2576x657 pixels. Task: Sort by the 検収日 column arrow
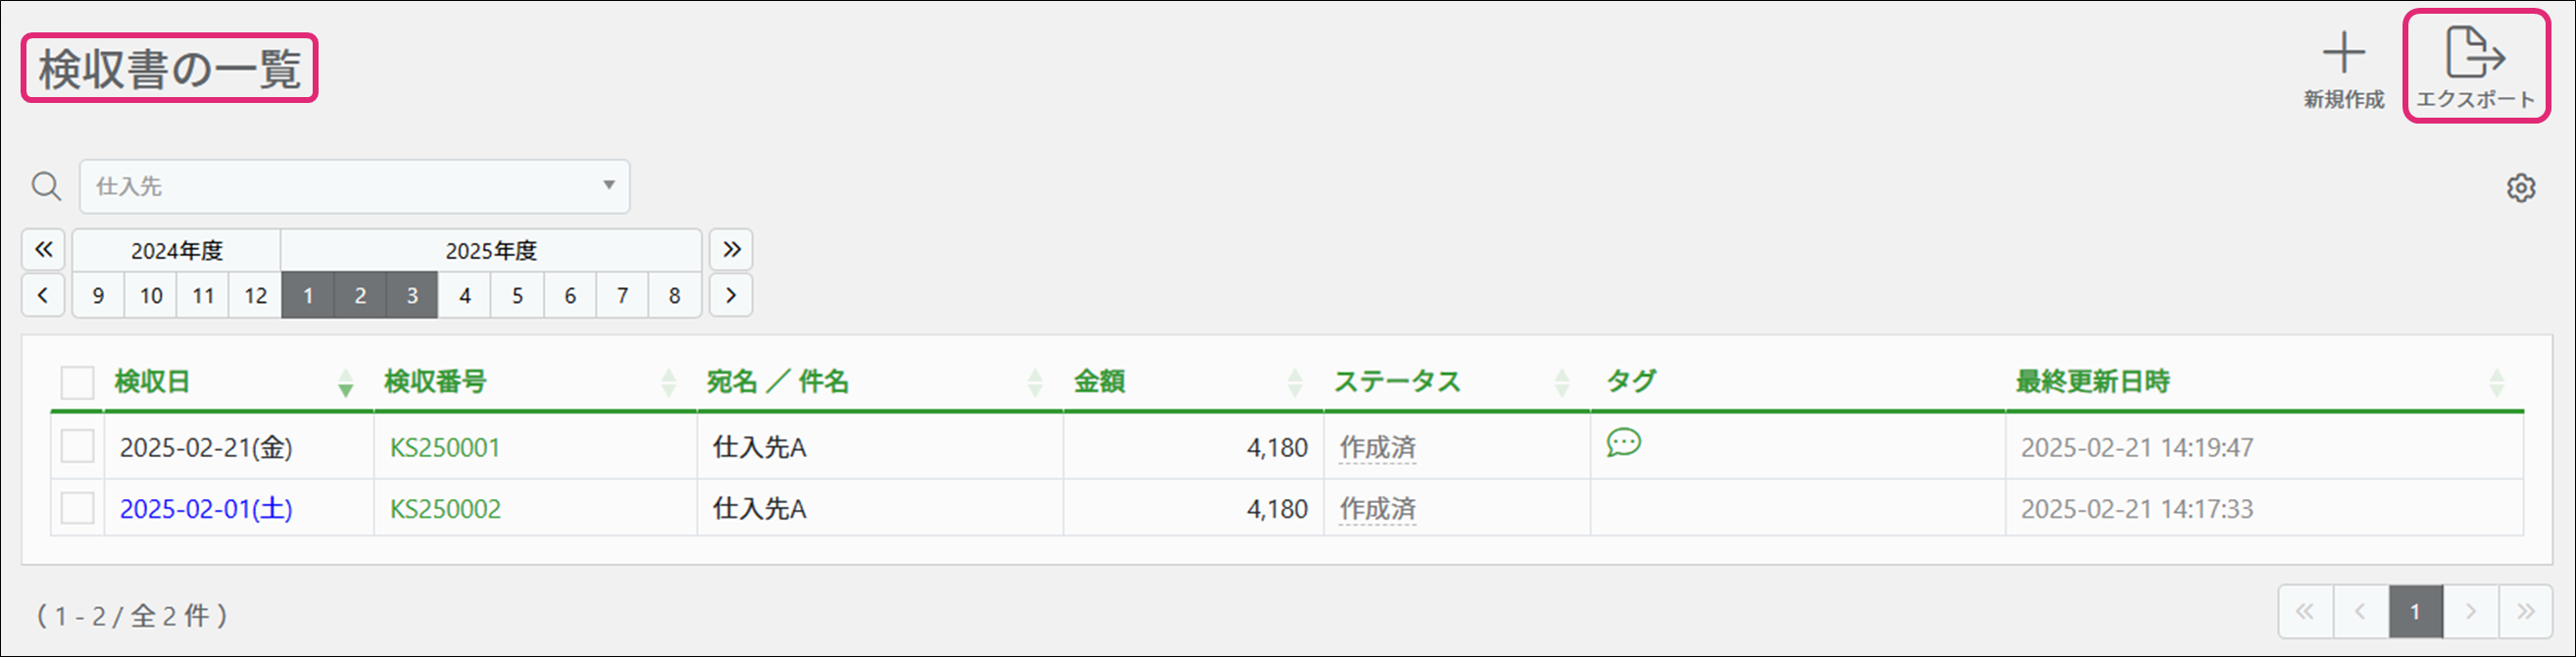[x=345, y=382]
